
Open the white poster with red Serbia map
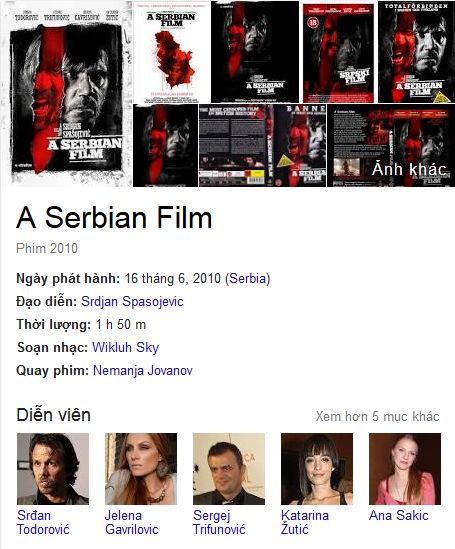(x=172, y=52)
